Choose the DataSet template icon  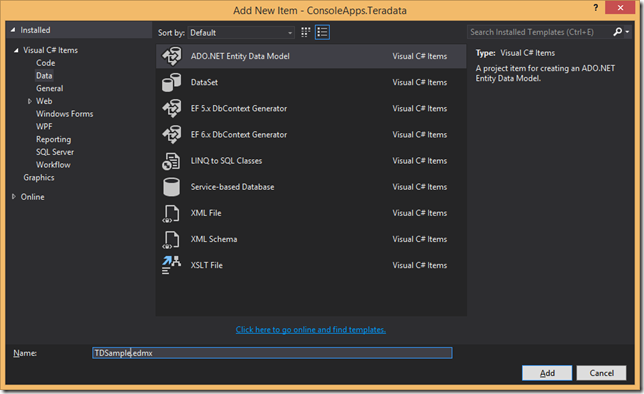tap(172, 82)
